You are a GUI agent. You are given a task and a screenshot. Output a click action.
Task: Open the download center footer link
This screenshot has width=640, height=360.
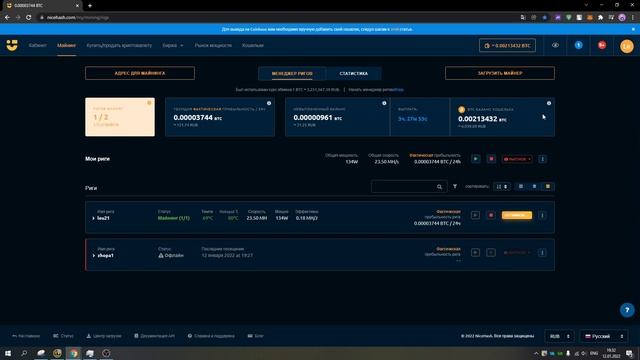click(104, 336)
